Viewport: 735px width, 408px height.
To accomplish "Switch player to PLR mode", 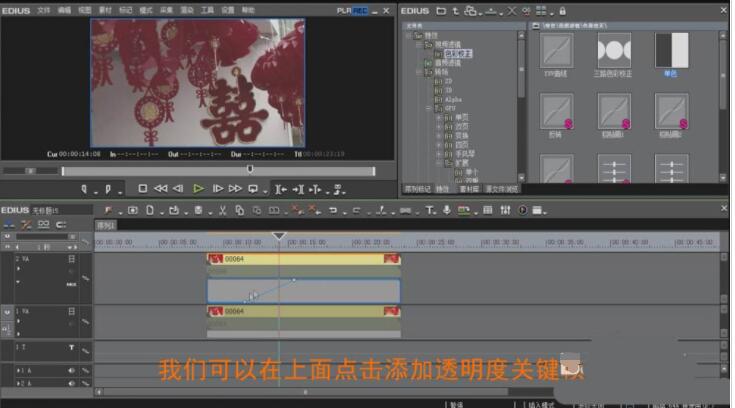I will point(344,10).
